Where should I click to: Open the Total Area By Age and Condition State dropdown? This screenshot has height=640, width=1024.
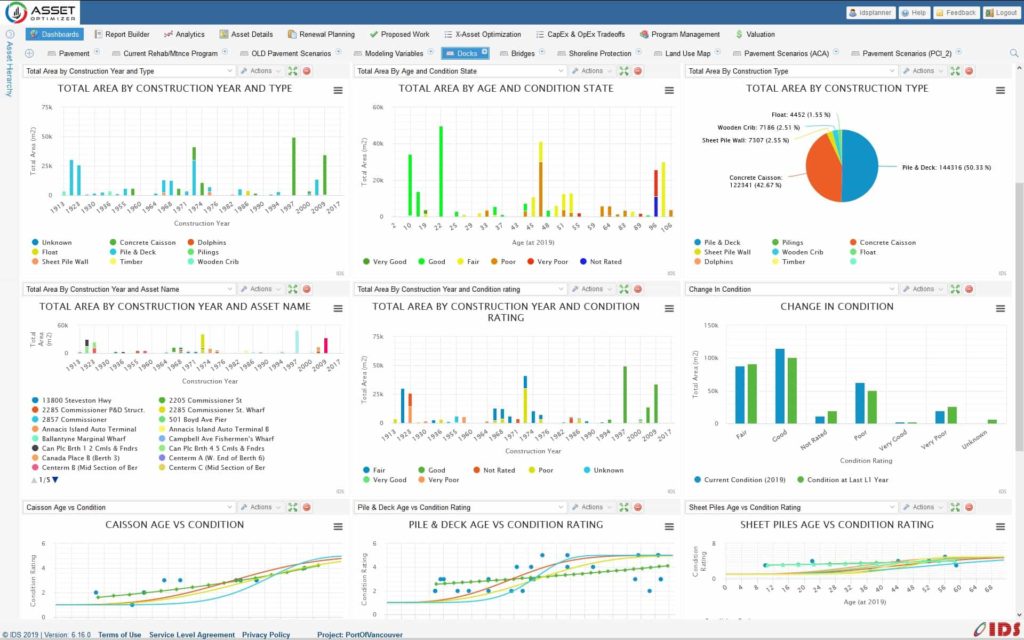click(x=461, y=71)
